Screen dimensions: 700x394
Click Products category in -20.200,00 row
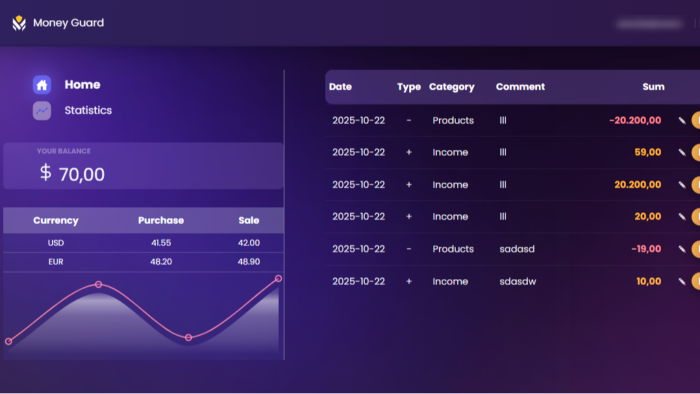point(453,120)
